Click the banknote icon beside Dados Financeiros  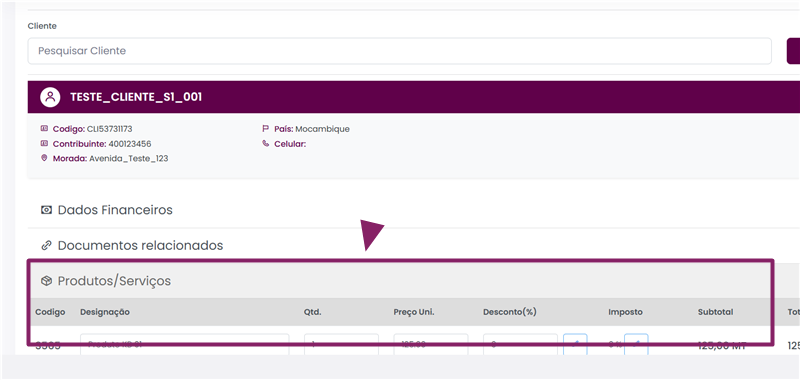coord(46,210)
